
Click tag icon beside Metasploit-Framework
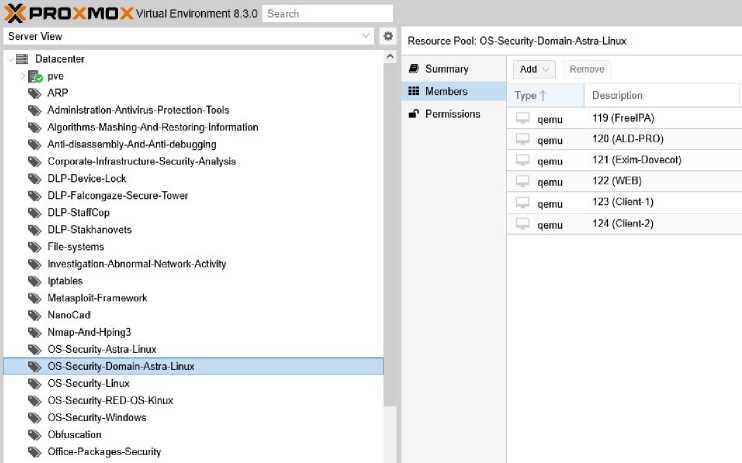point(35,298)
